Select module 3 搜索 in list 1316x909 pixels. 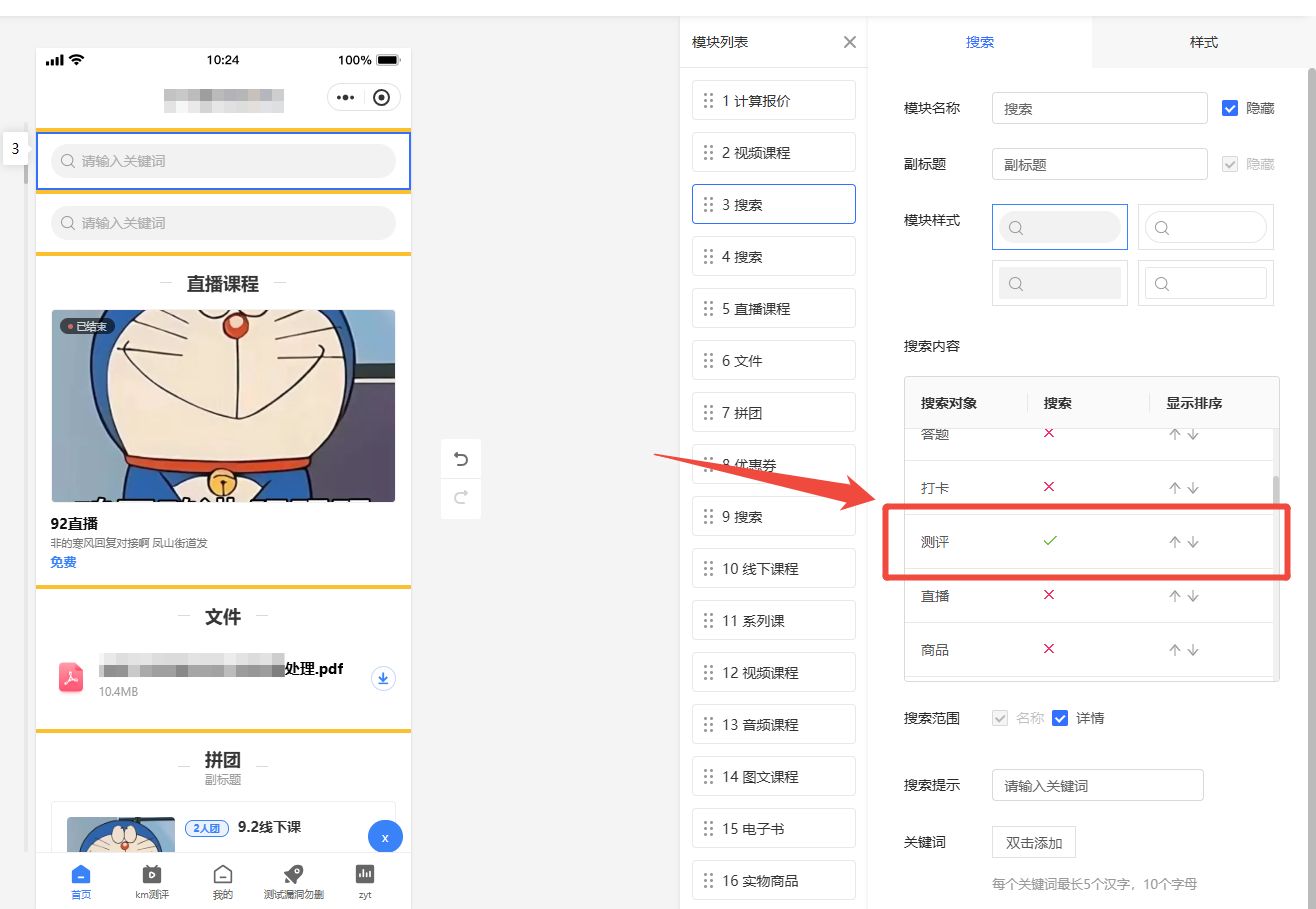[774, 204]
